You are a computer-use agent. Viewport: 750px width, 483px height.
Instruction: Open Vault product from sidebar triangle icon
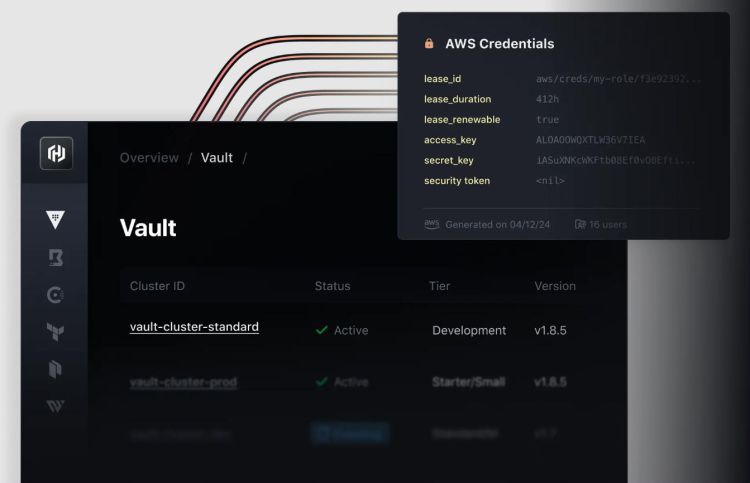(55, 220)
